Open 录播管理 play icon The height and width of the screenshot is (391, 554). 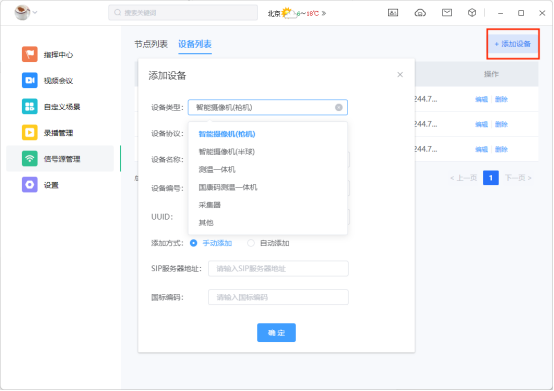(x=30, y=132)
